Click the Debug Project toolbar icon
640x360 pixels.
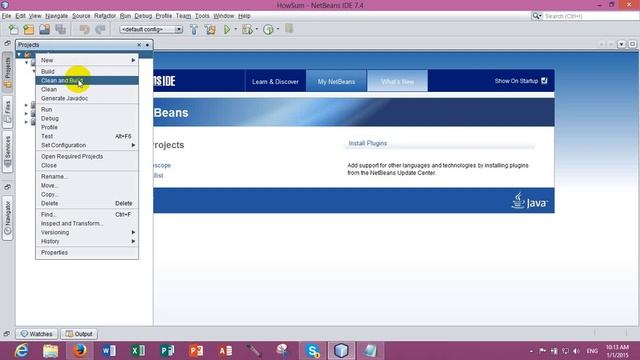point(247,29)
